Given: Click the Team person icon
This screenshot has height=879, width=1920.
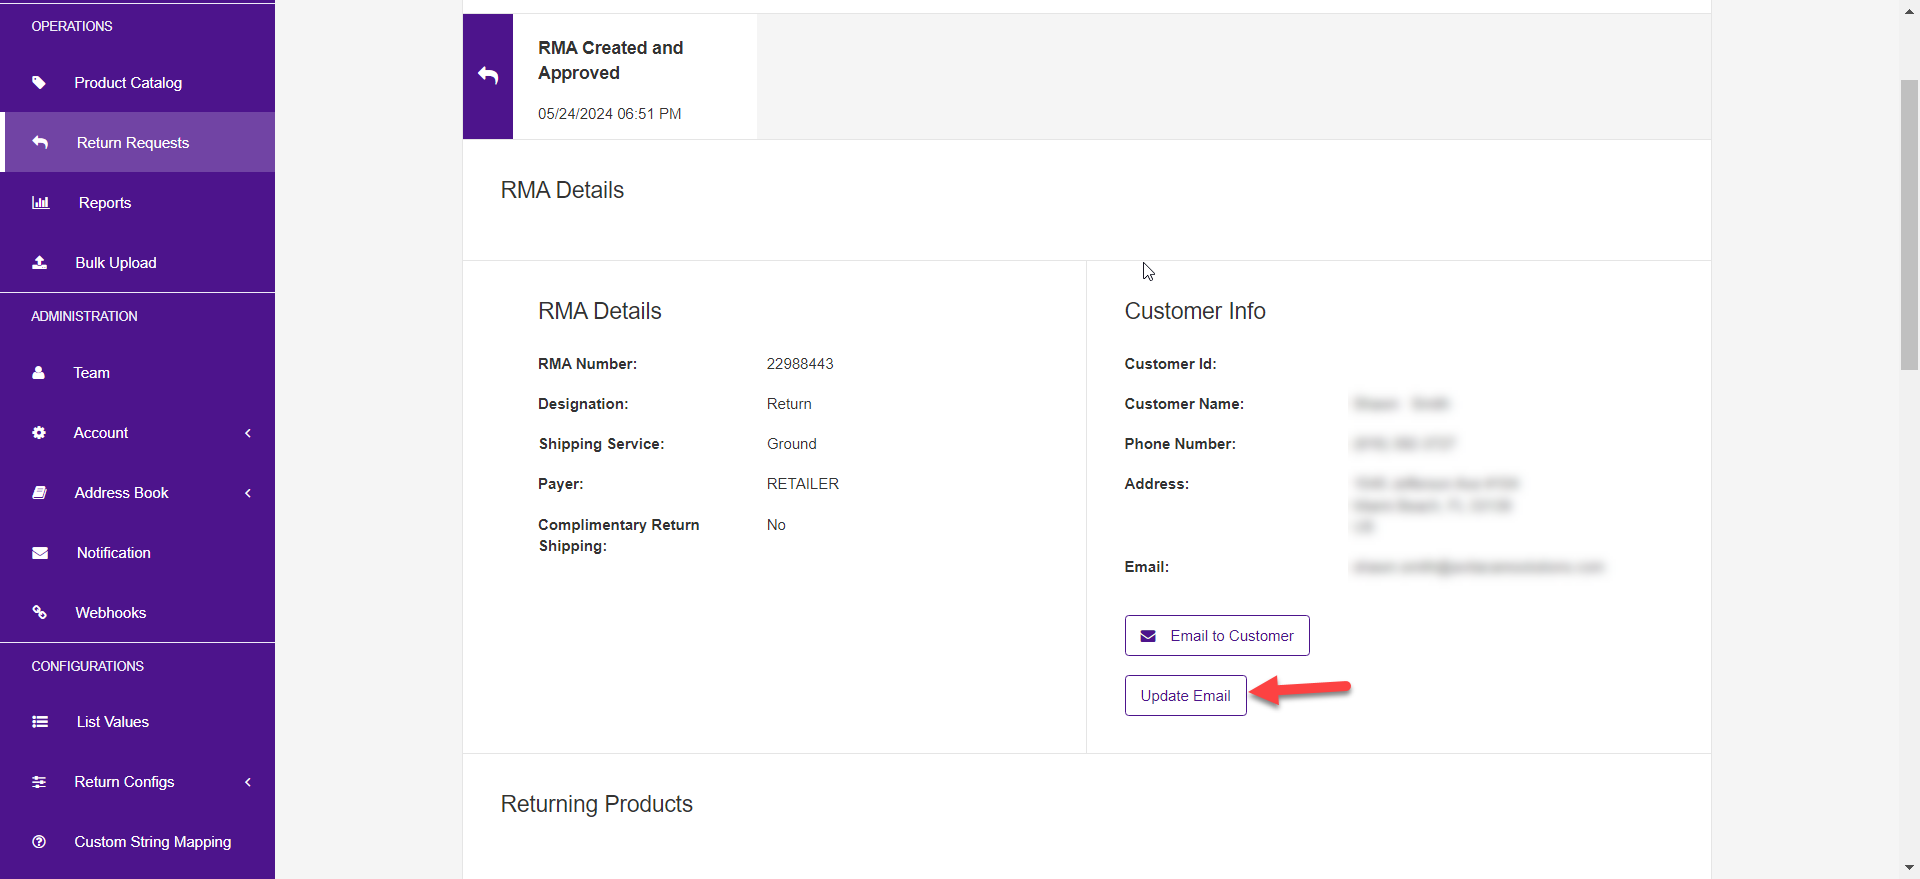Looking at the screenshot, I should click(38, 373).
